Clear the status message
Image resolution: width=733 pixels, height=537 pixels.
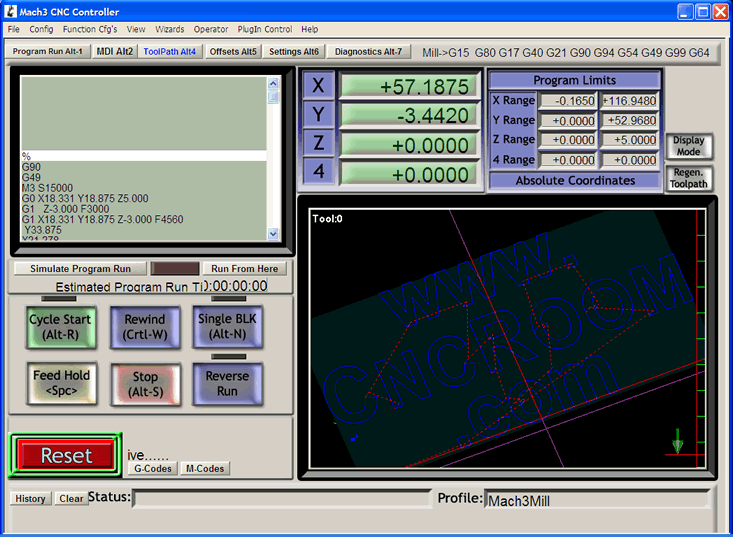71,499
